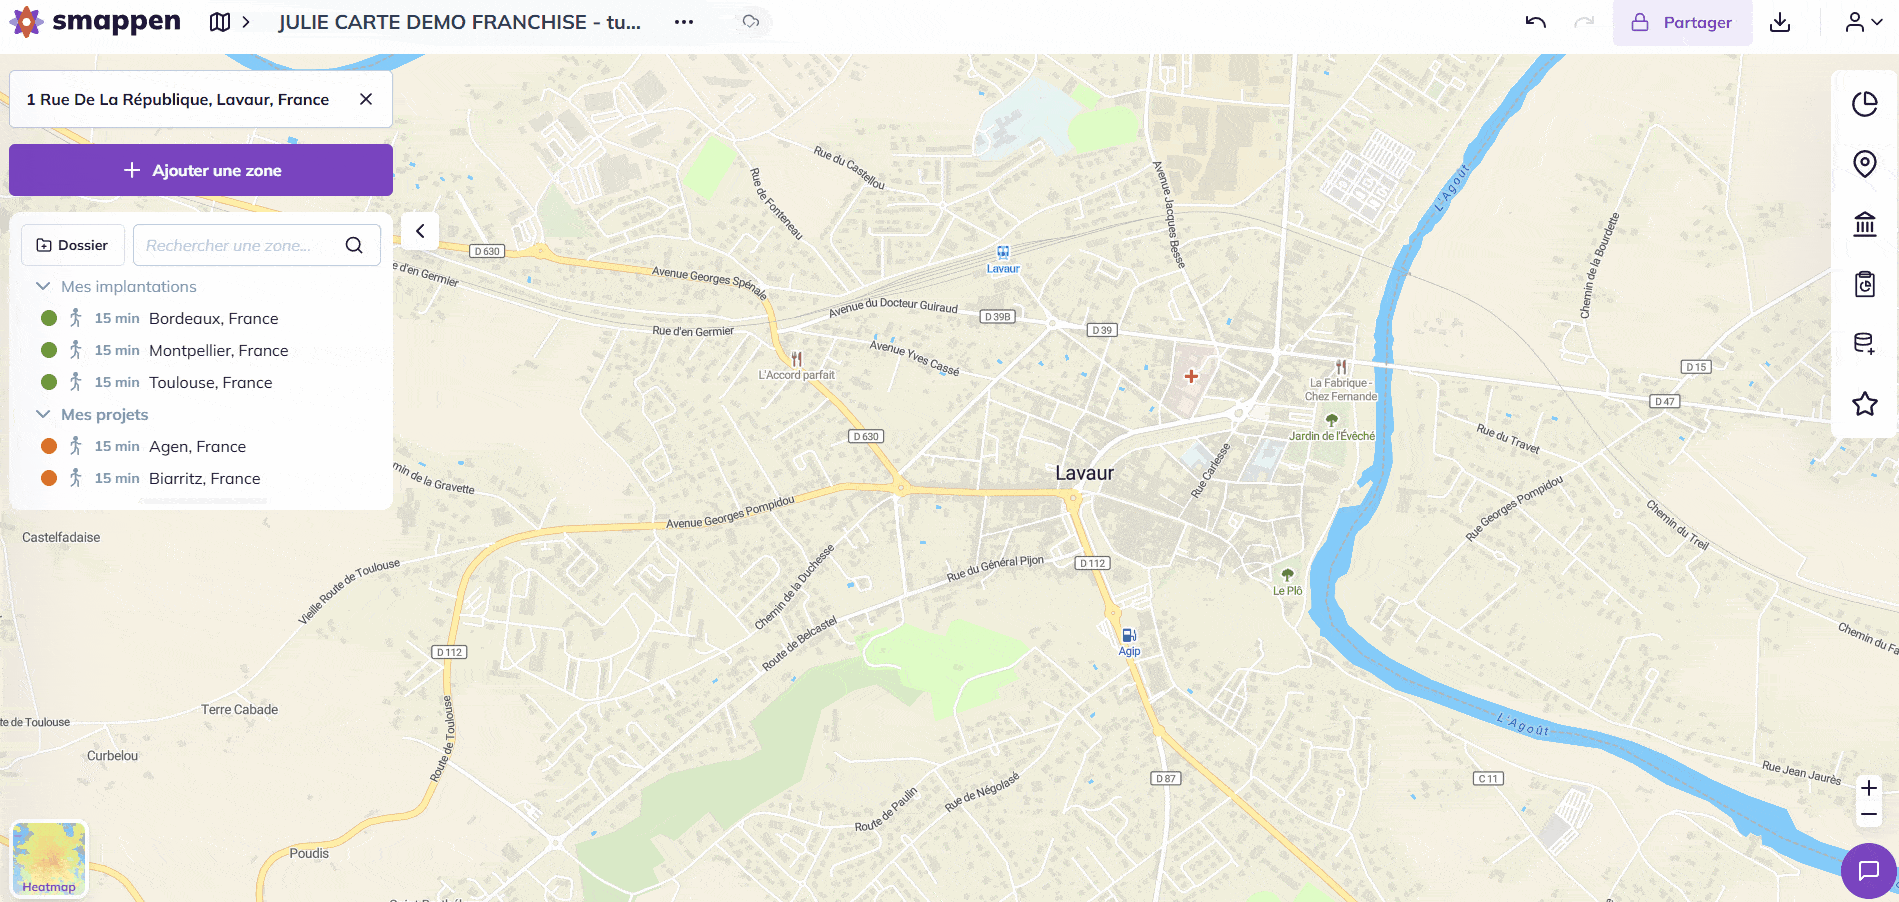Click the download icon in header
The width and height of the screenshot is (1899, 902).
pos(1780,22)
